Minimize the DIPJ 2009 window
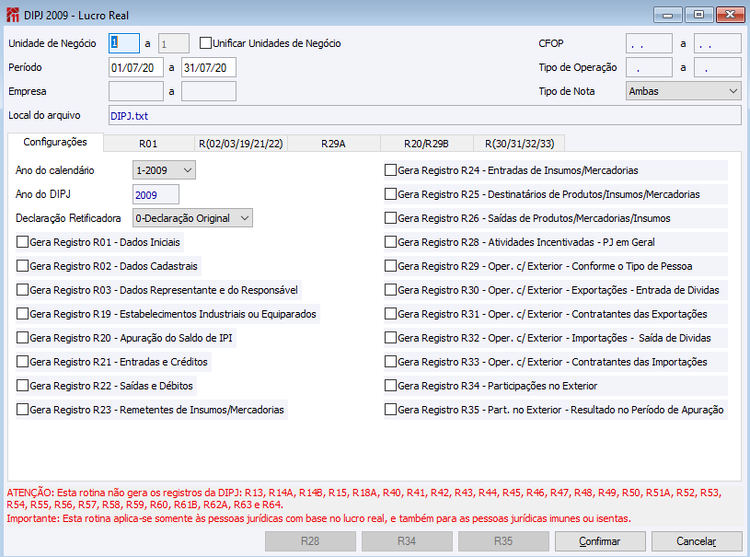Screen dimensions: 750x557 (x=668, y=15)
